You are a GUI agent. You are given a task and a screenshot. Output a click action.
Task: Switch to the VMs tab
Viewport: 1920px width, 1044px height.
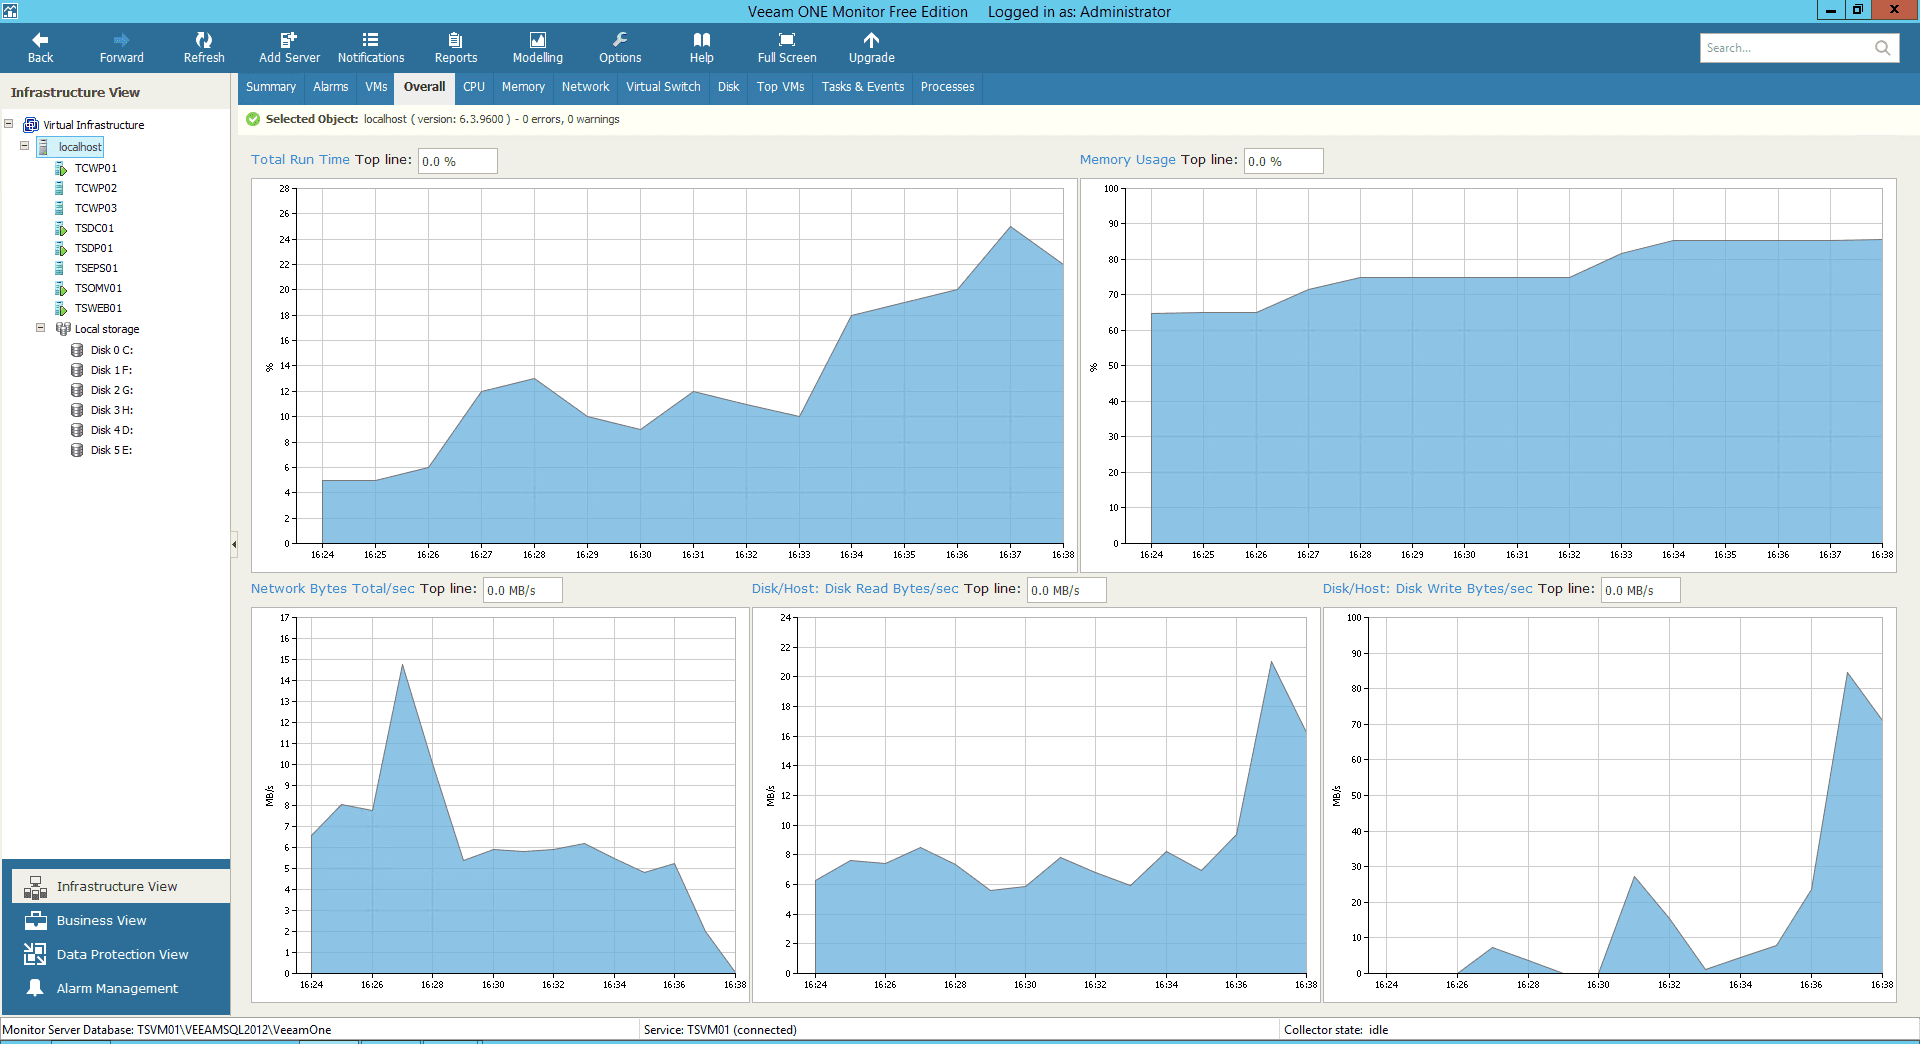pos(376,87)
